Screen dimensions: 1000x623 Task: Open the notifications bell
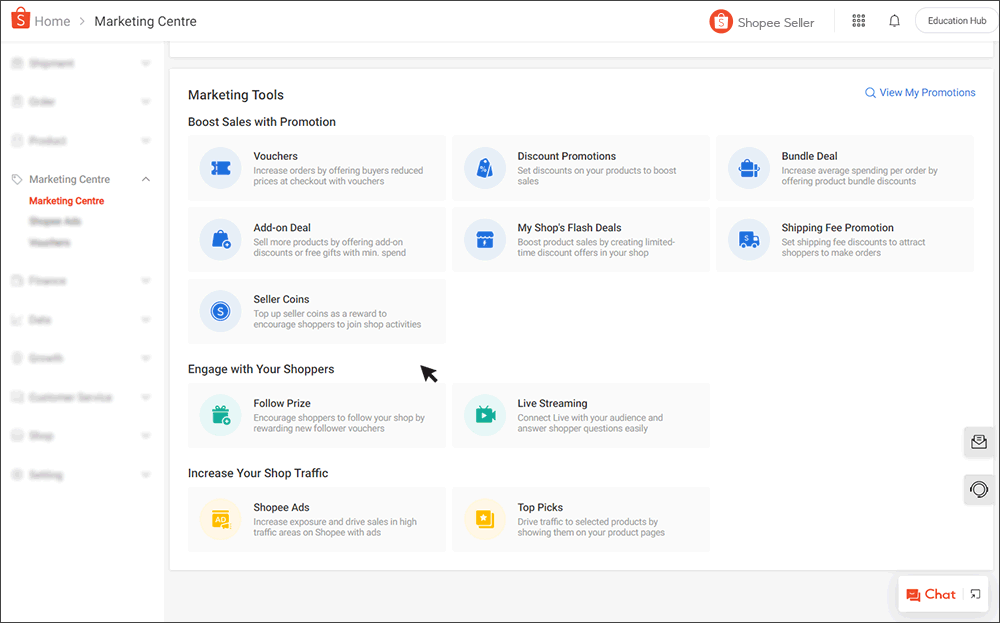tap(894, 20)
